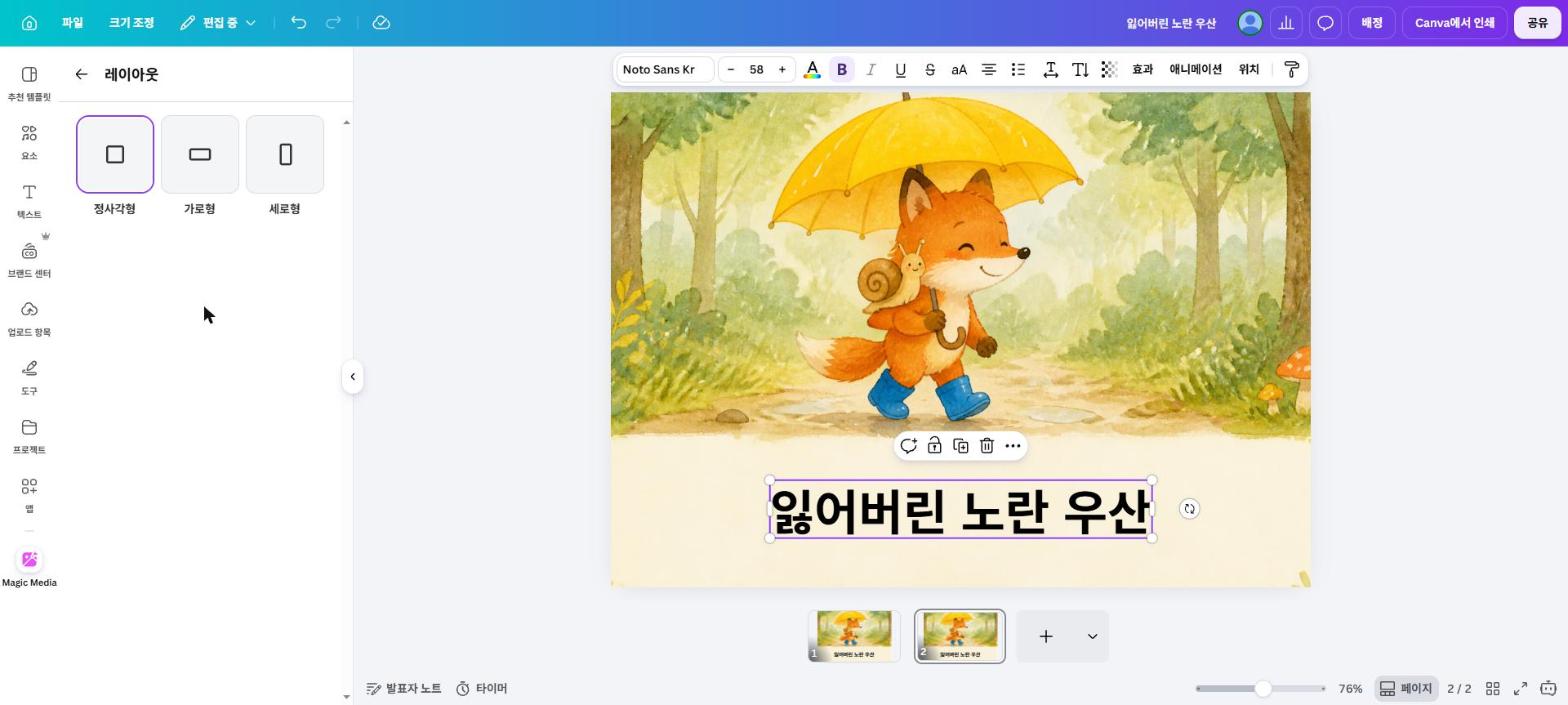The width and height of the screenshot is (1568, 705).
Task: Open 애니메이션 options
Action: coord(1196,69)
